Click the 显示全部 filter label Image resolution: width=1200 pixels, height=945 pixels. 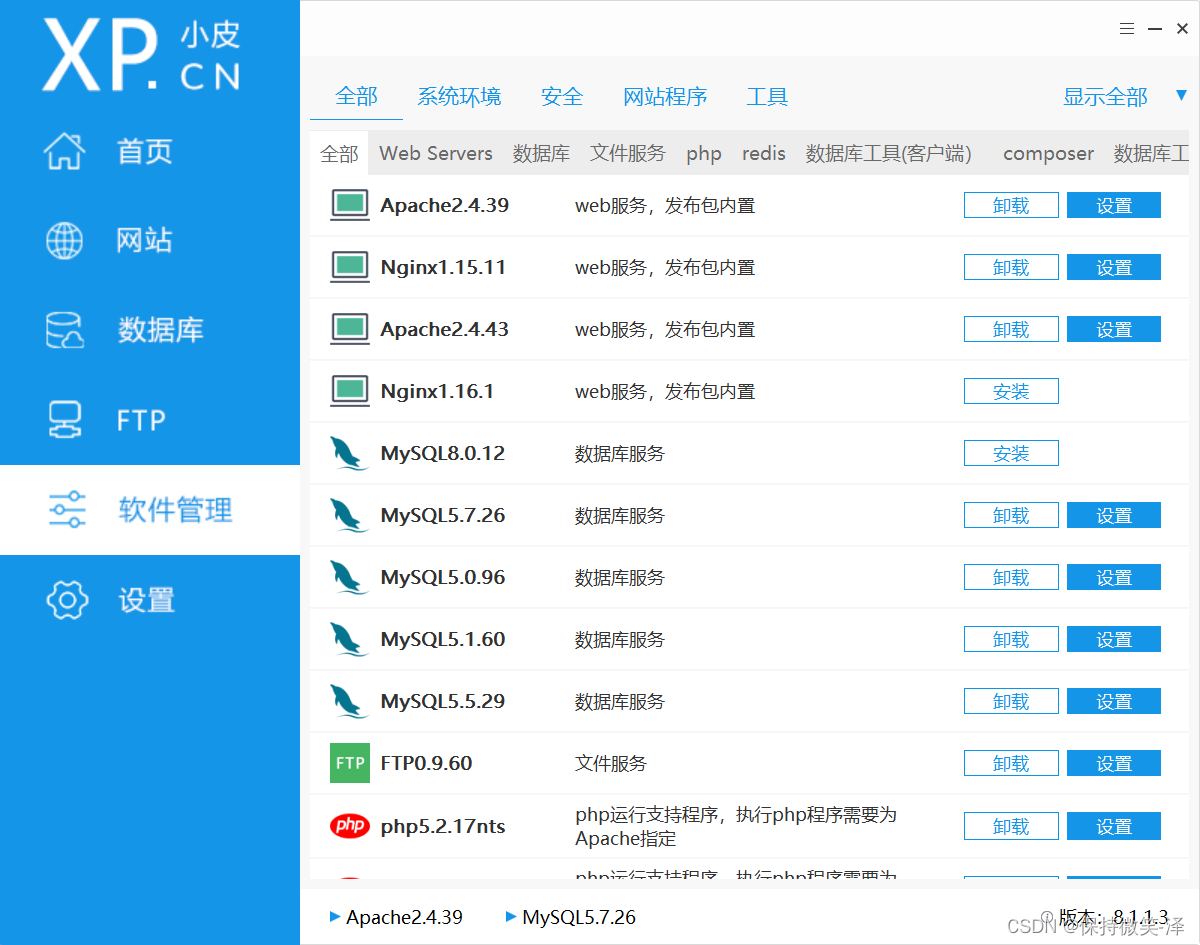(1105, 97)
